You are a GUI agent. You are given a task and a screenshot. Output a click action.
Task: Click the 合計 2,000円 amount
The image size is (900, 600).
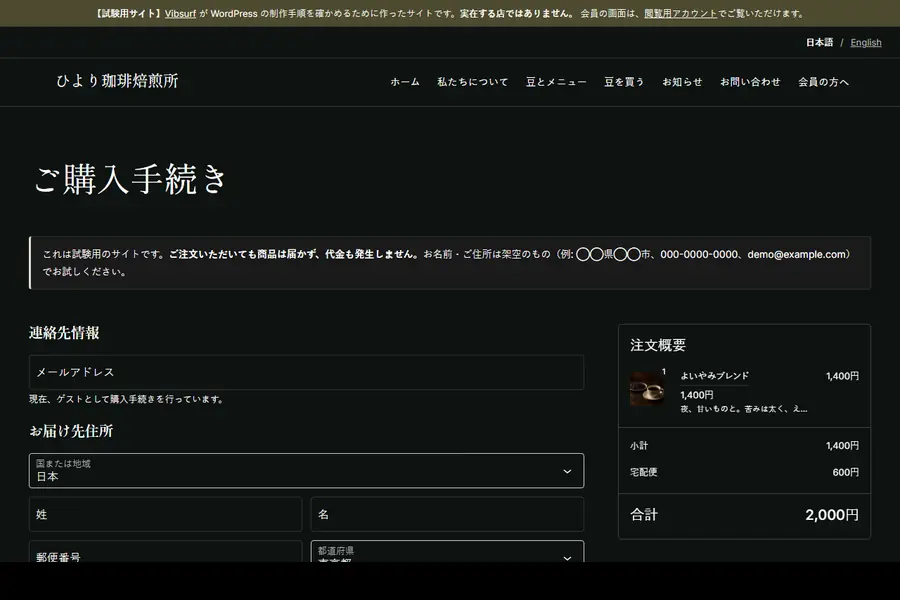pyautogui.click(x=832, y=515)
